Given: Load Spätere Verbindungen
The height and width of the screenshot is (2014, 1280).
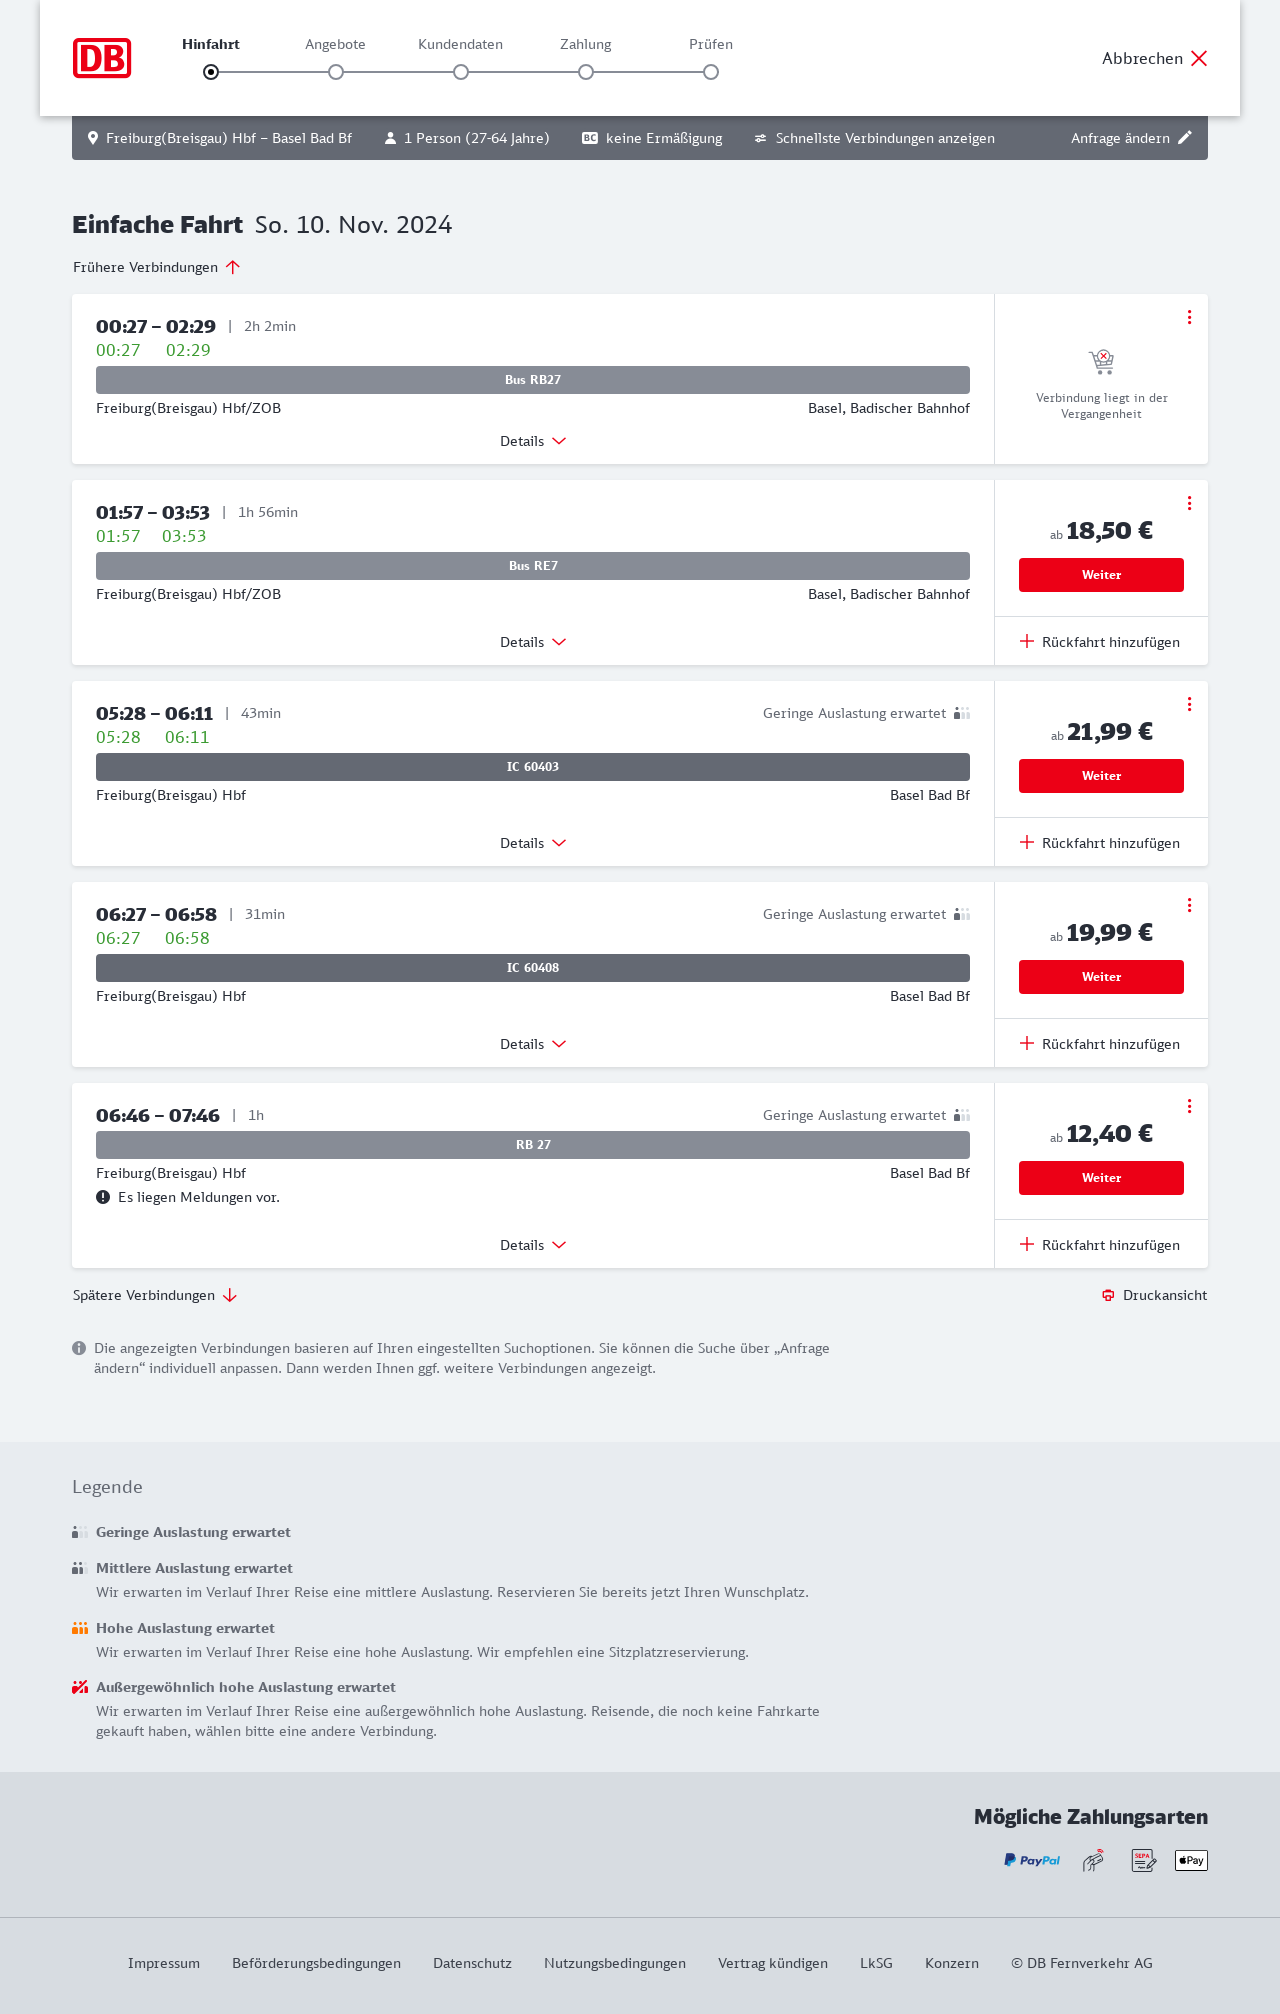Looking at the screenshot, I should [x=154, y=1295].
